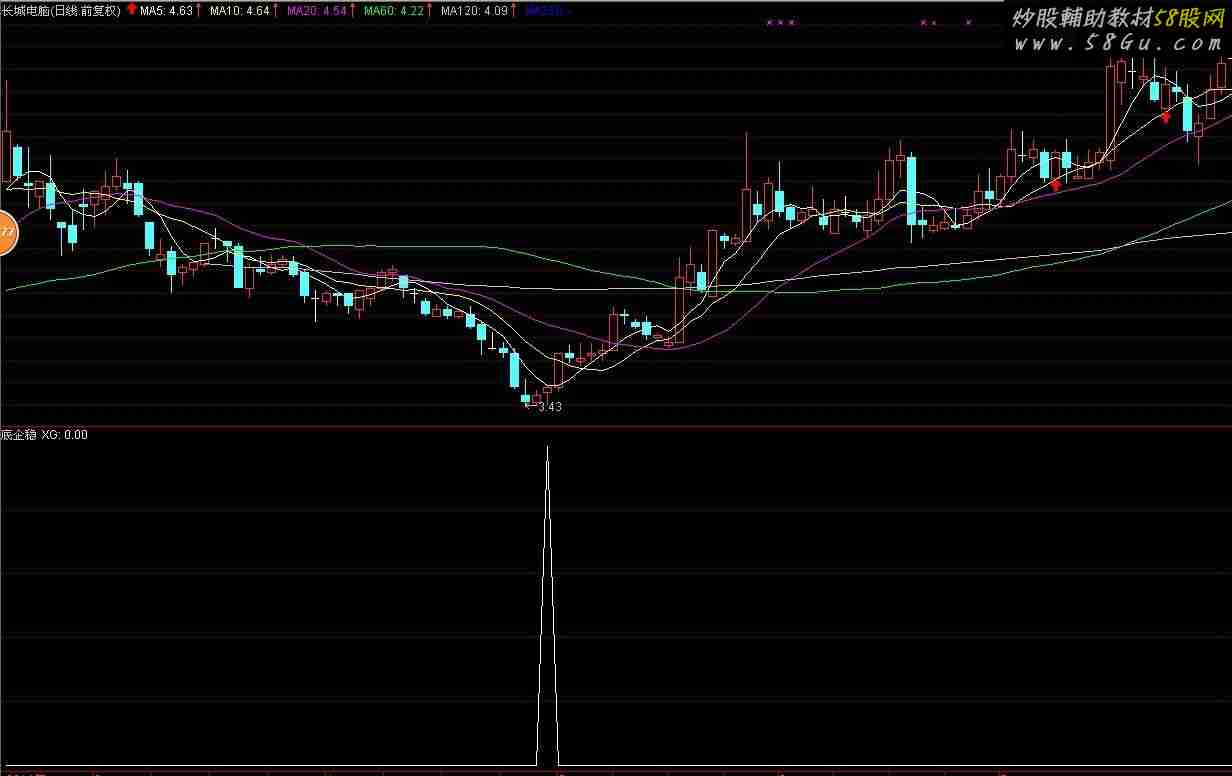Click the red arrow marker below mid-right candles
Image resolution: width=1232 pixels, height=776 pixels.
point(1055,185)
